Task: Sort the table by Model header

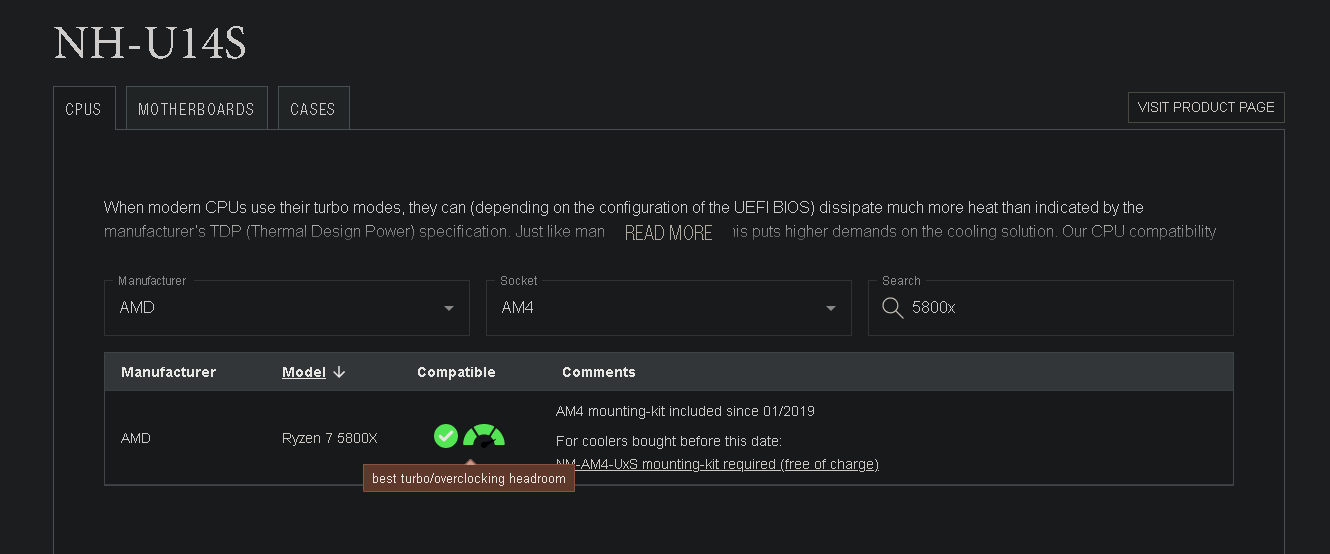Action: click(x=303, y=372)
